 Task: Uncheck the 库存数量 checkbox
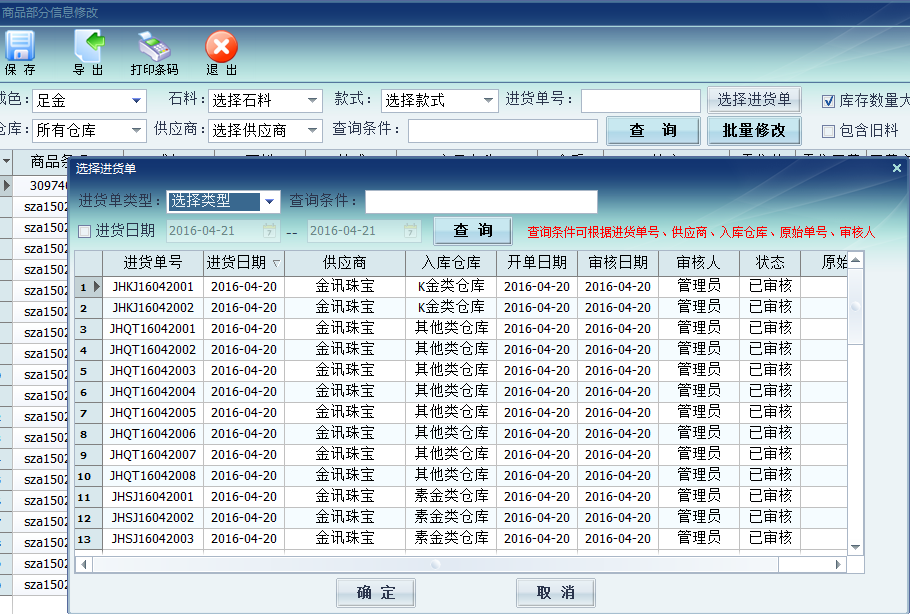(828, 101)
